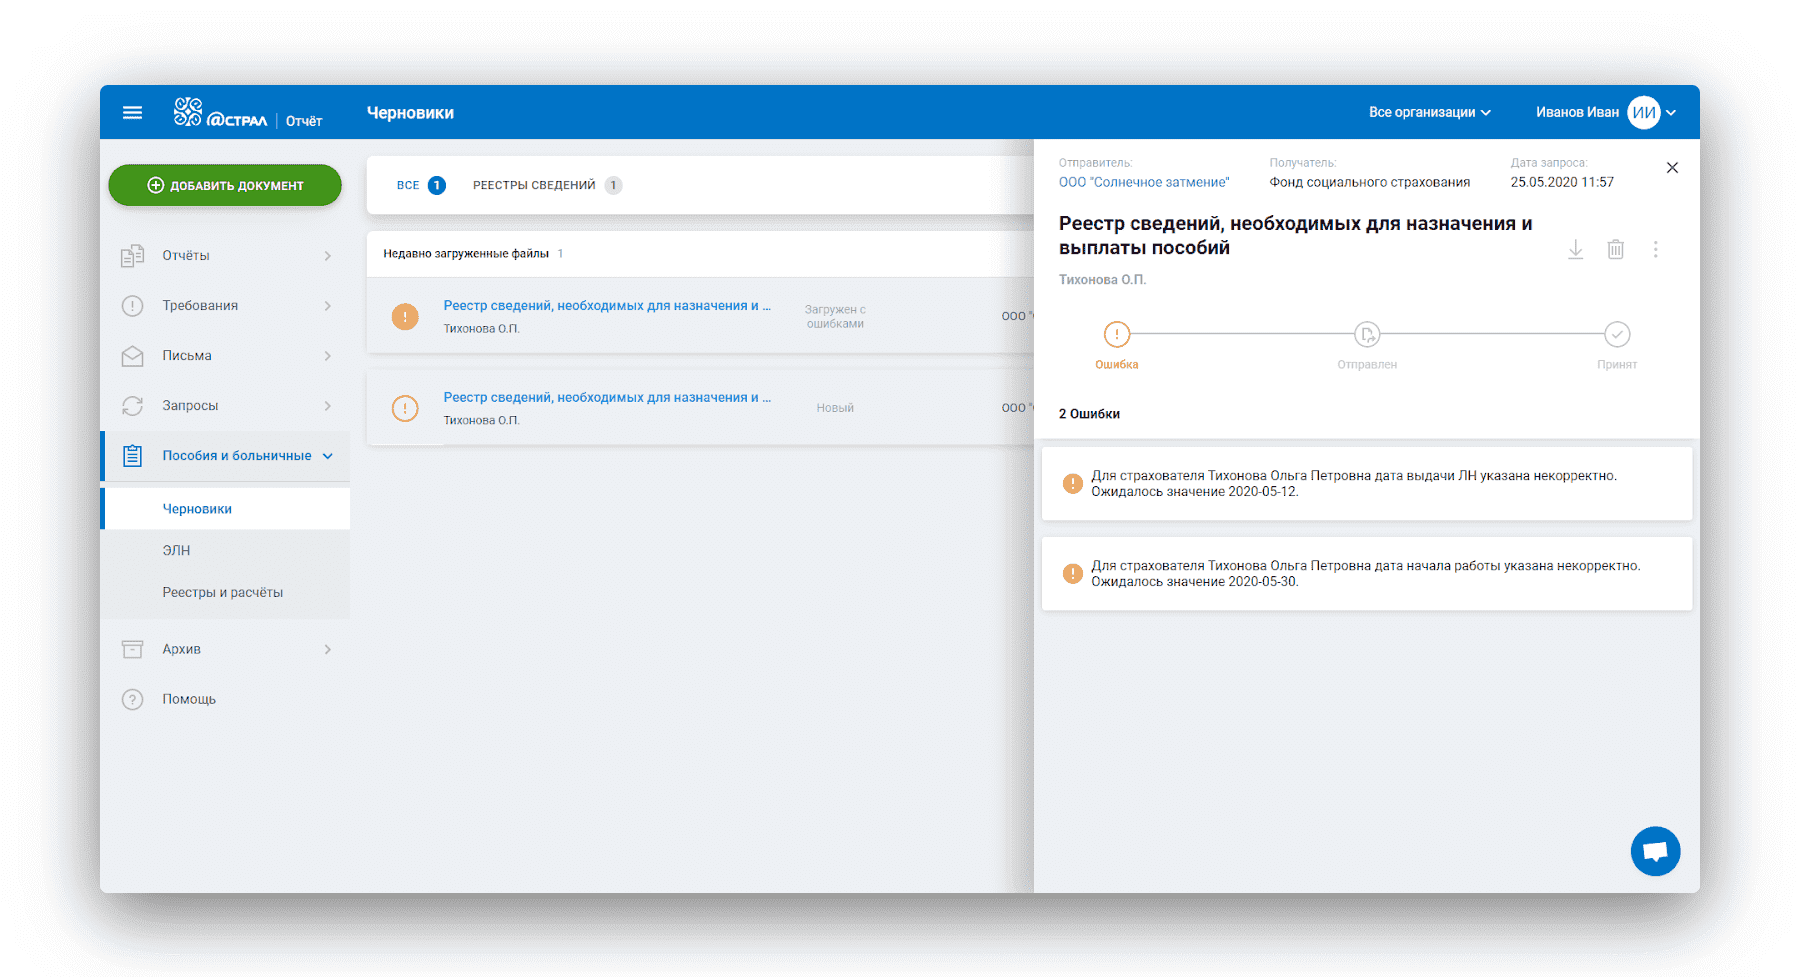The image size is (1800, 977).
Task: Click the Требования sidebar icon
Action: (132, 306)
